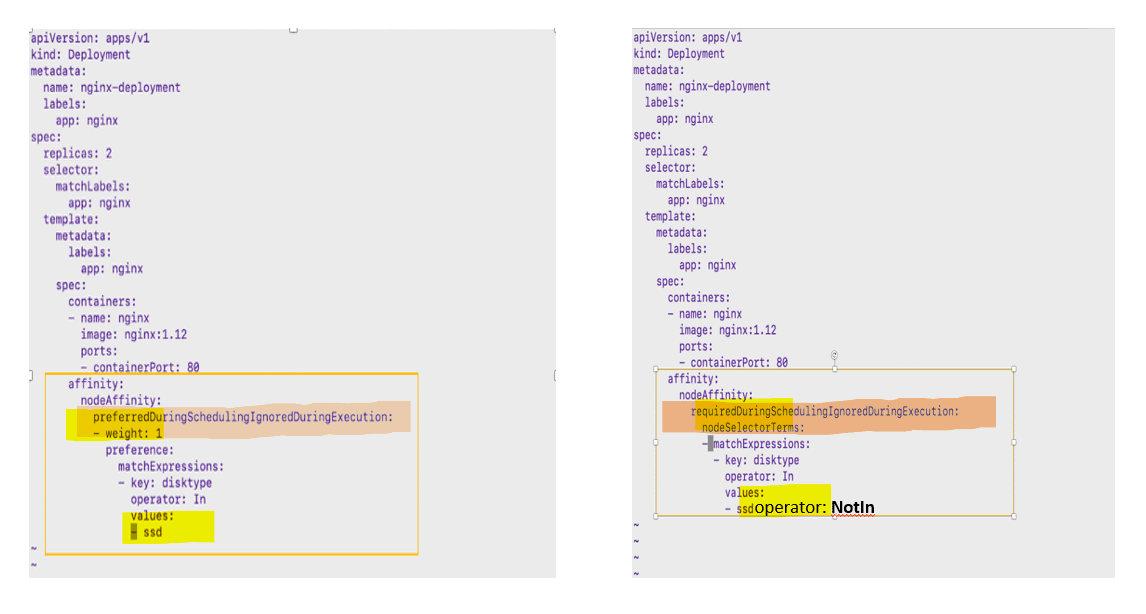Viewport: 1146px width, 614px height.
Task: Click the top-right corner handle of the right box
Action: [x=1014, y=367]
